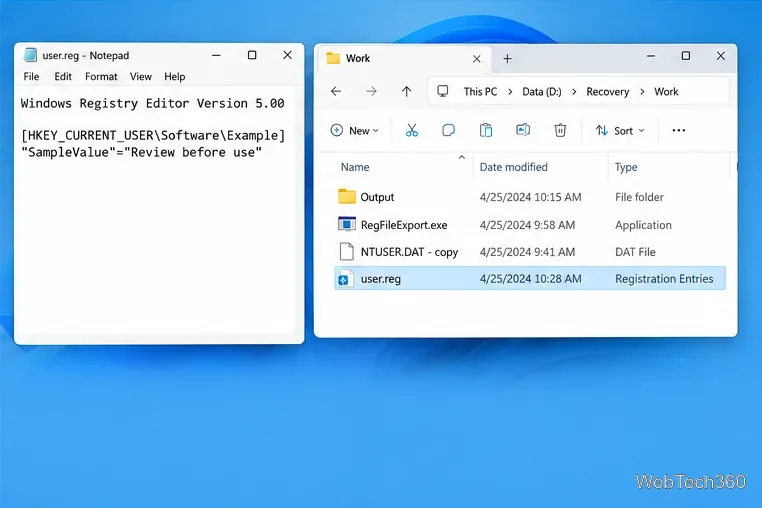This screenshot has height=508, width=762.
Task: Open the File menu in Notepad
Action: [31, 76]
